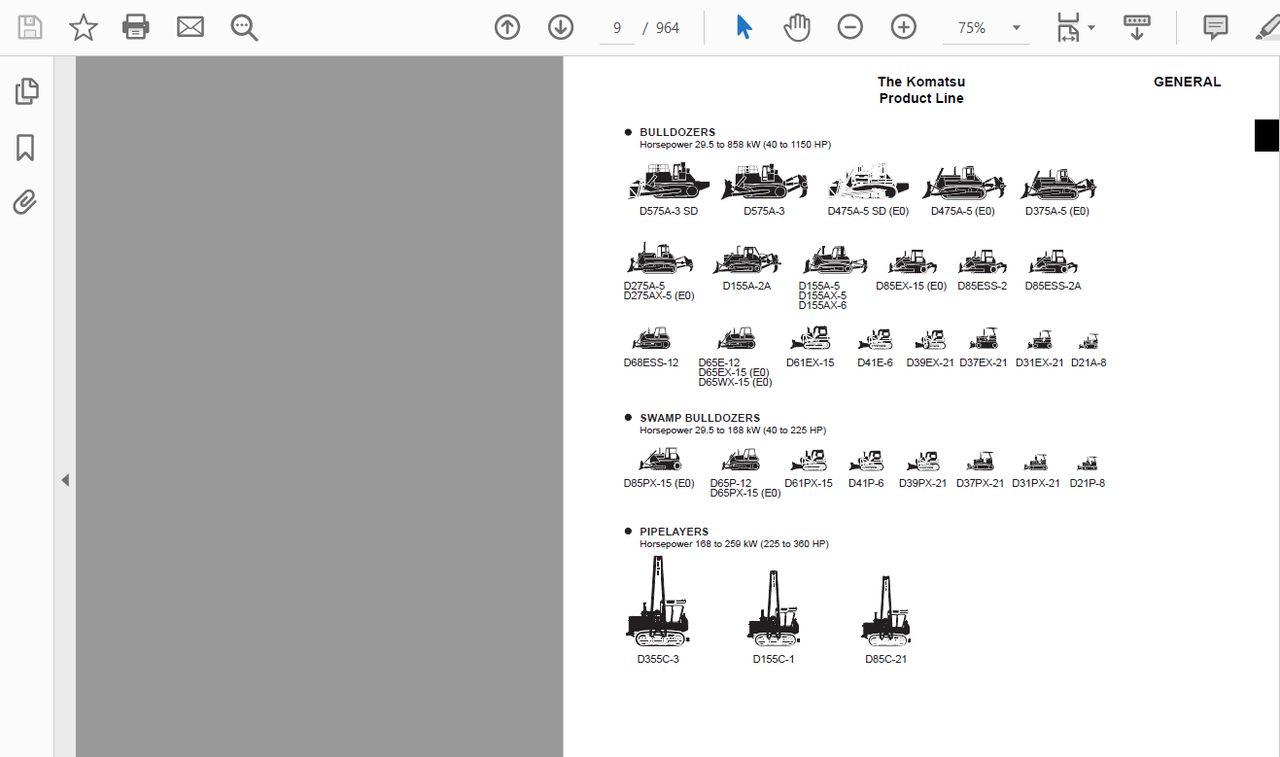Click the SWAMP BULLDOZERS heading
This screenshot has height=757, width=1280.
point(700,418)
